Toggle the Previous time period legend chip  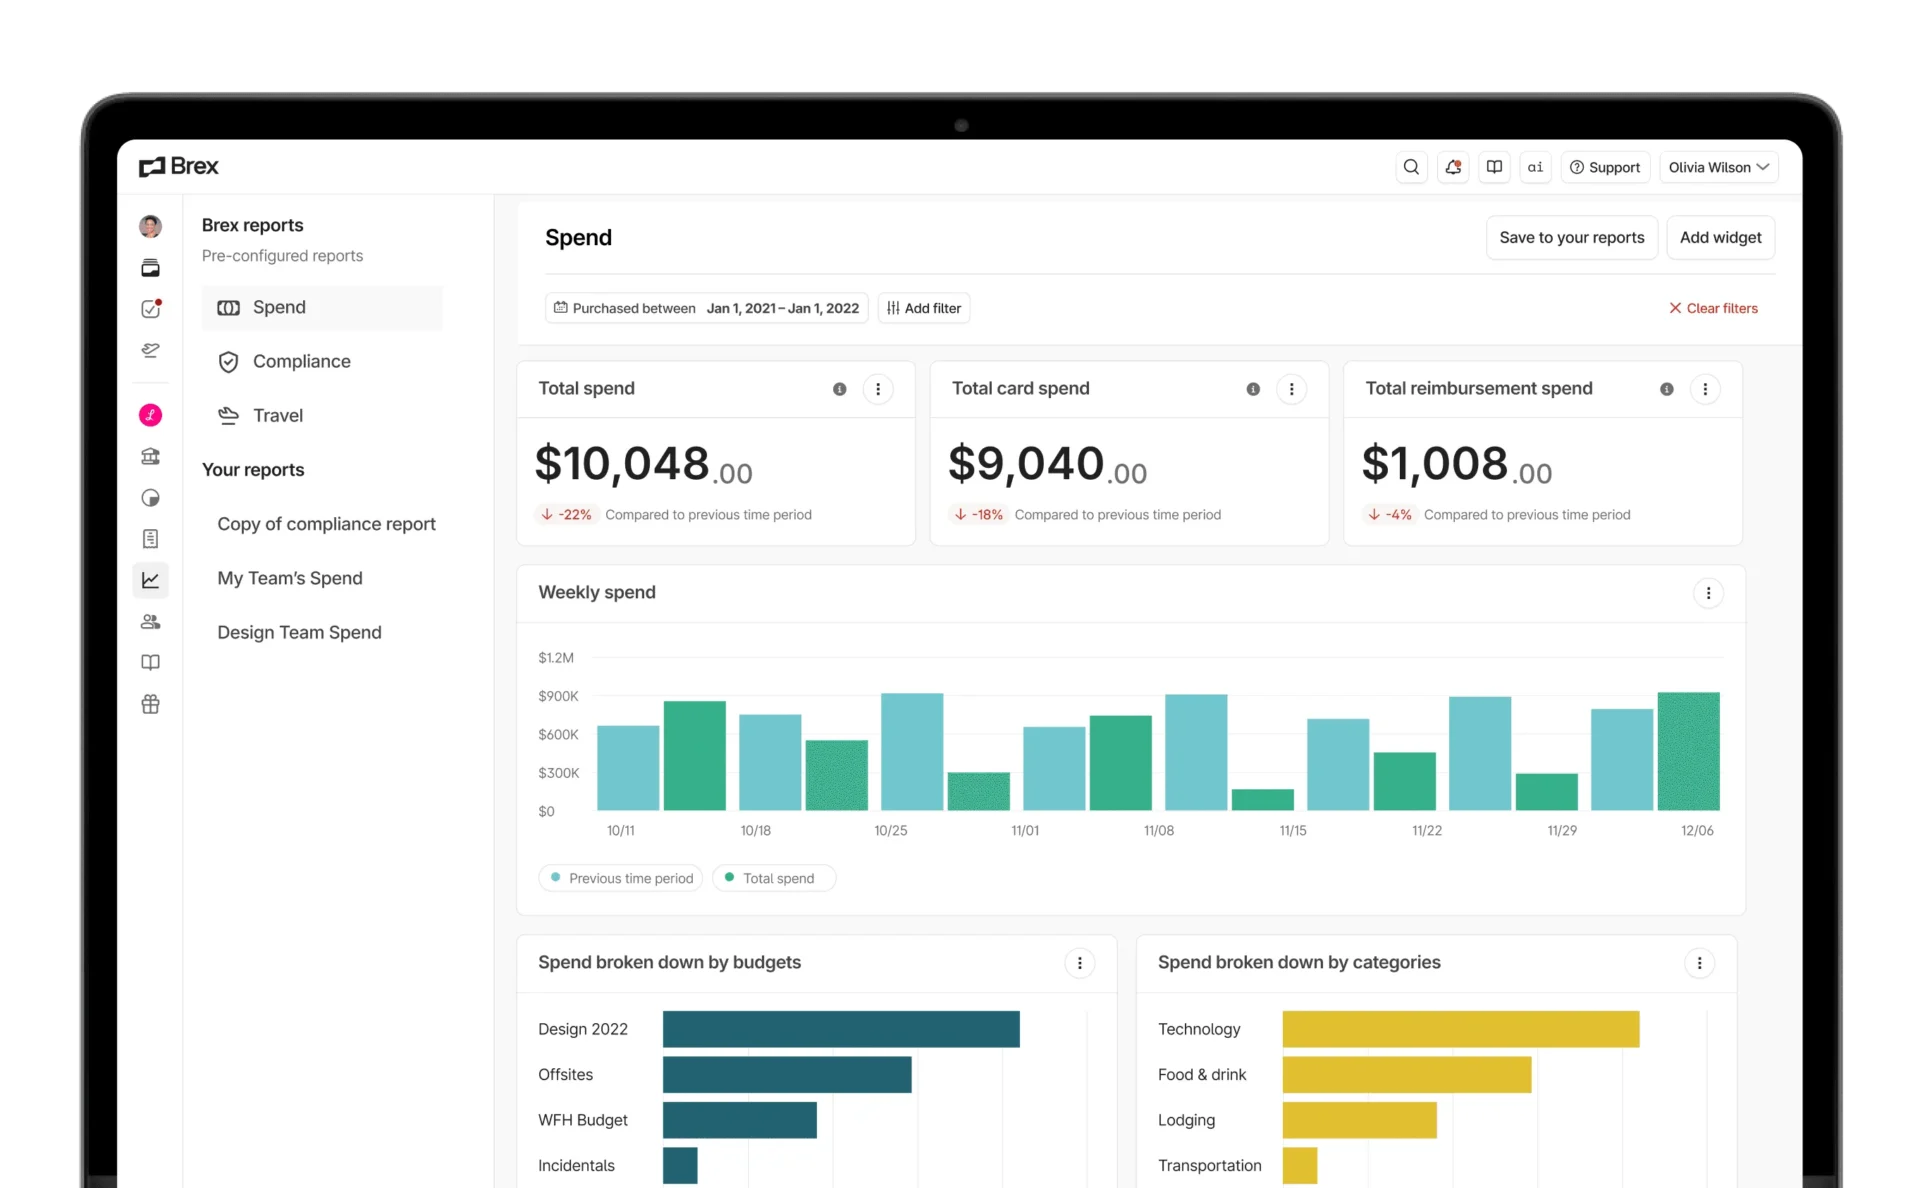[620, 877]
